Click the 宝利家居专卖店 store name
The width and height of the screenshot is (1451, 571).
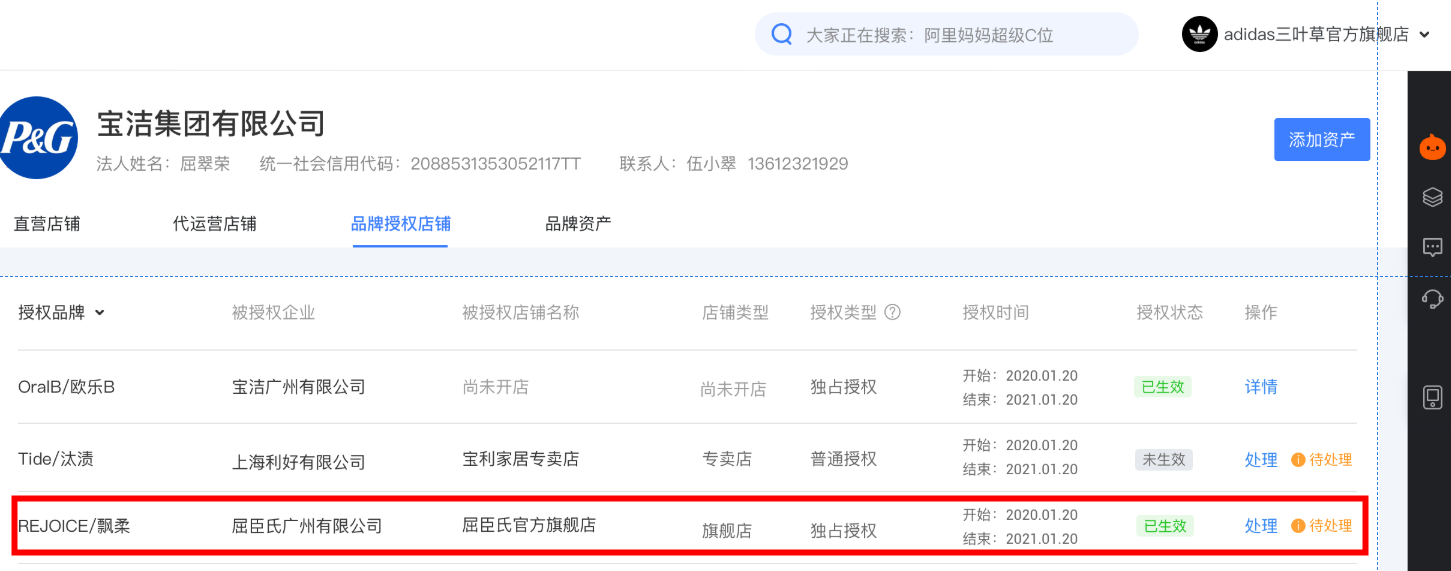click(520, 459)
